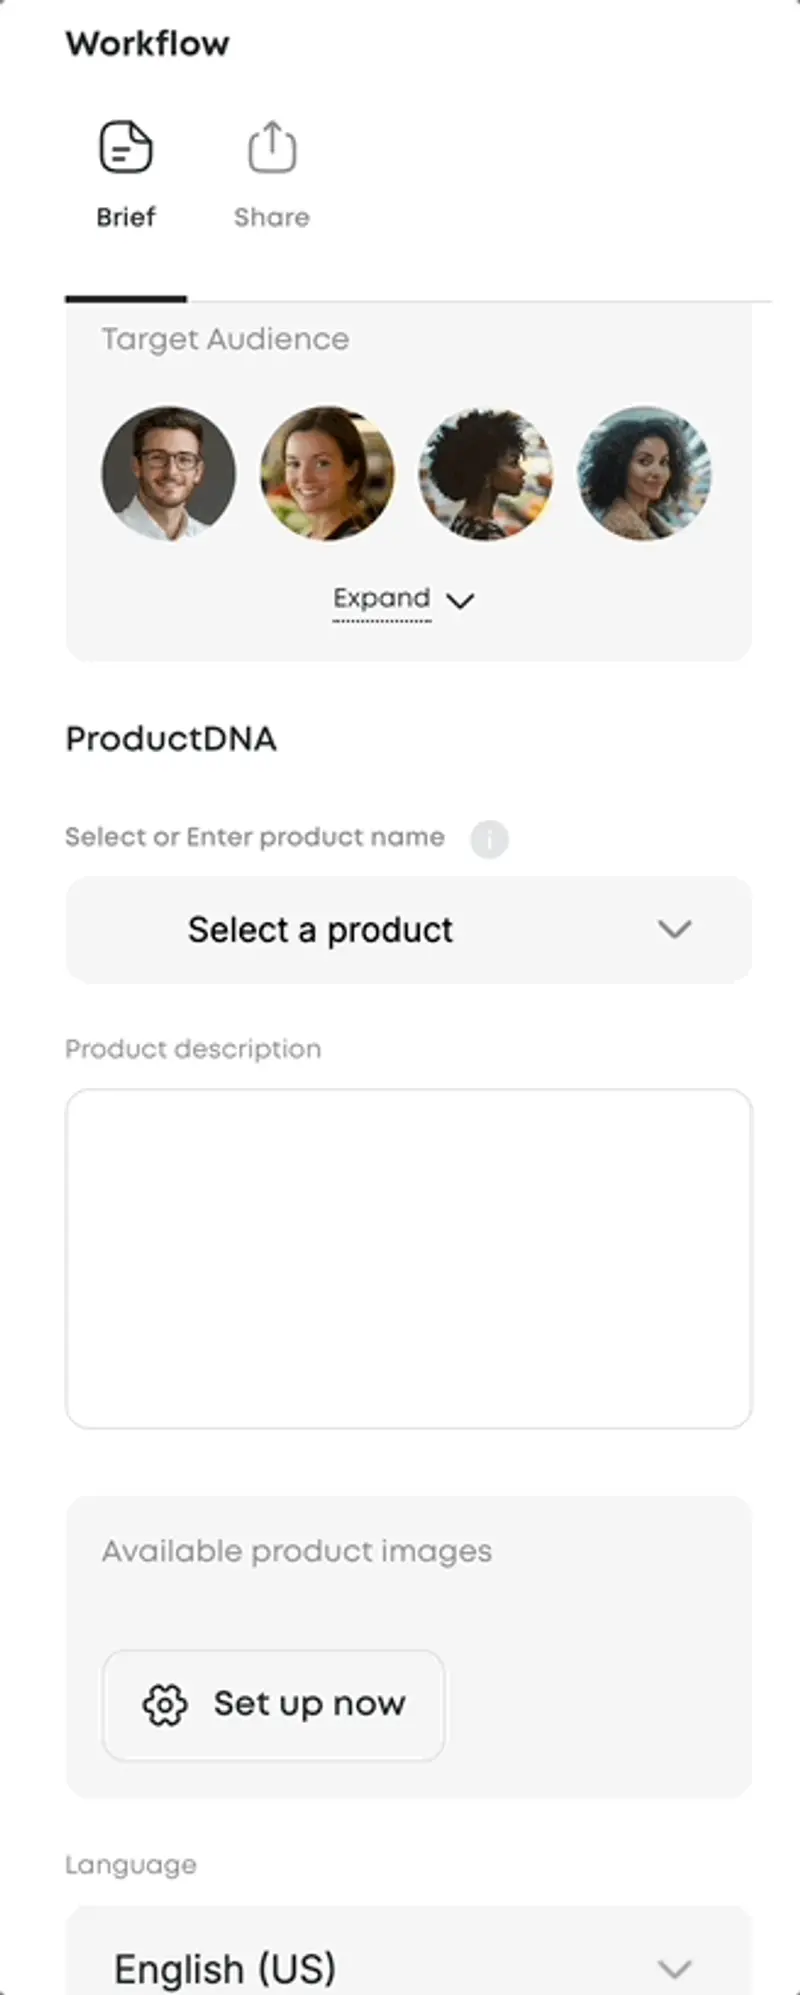
Task: Click the gear icon in Set up now
Action: pyautogui.click(x=165, y=1705)
